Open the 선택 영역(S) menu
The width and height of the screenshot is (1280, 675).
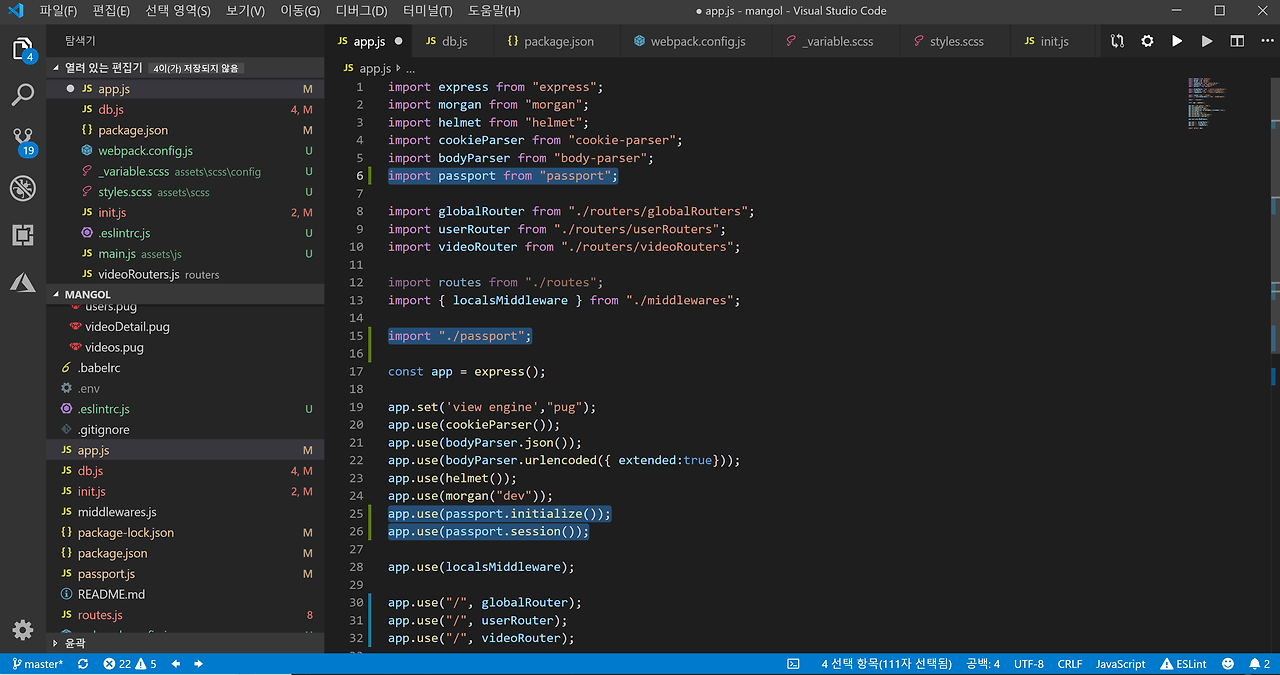[x=178, y=11]
